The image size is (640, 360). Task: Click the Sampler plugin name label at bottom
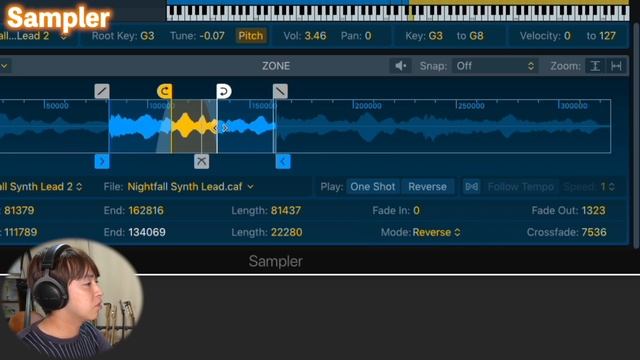point(276,261)
